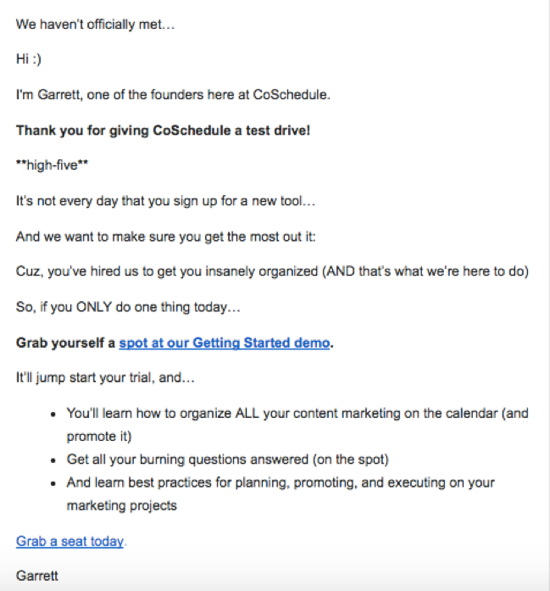550x591 pixels.
Task: Click the 'burning questions answered' bullet item
Action: (x=227, y=459)
